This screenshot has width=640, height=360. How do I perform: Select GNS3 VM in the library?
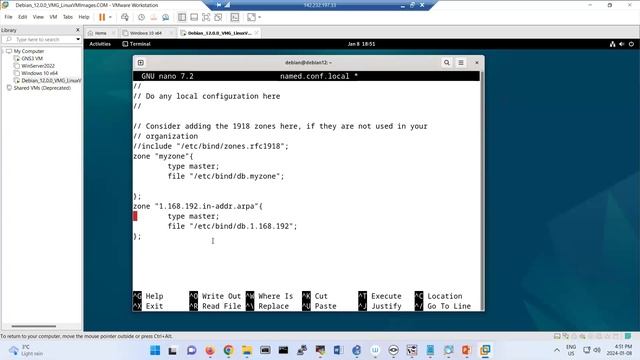32,58
